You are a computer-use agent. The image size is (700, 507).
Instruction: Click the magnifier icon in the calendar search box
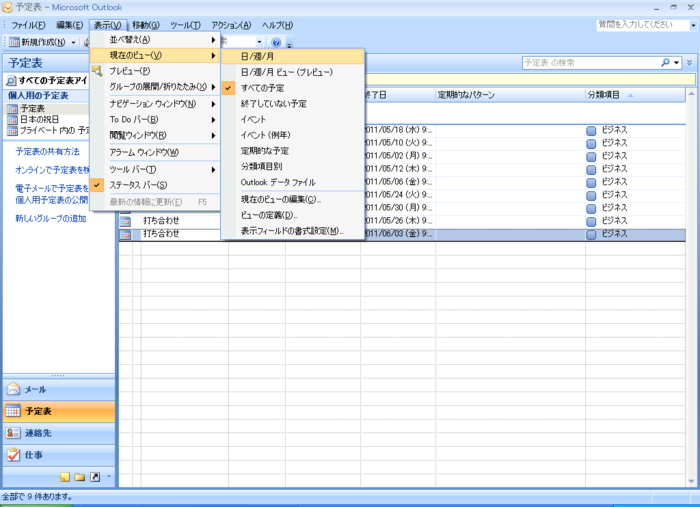(x=665, y=62)
